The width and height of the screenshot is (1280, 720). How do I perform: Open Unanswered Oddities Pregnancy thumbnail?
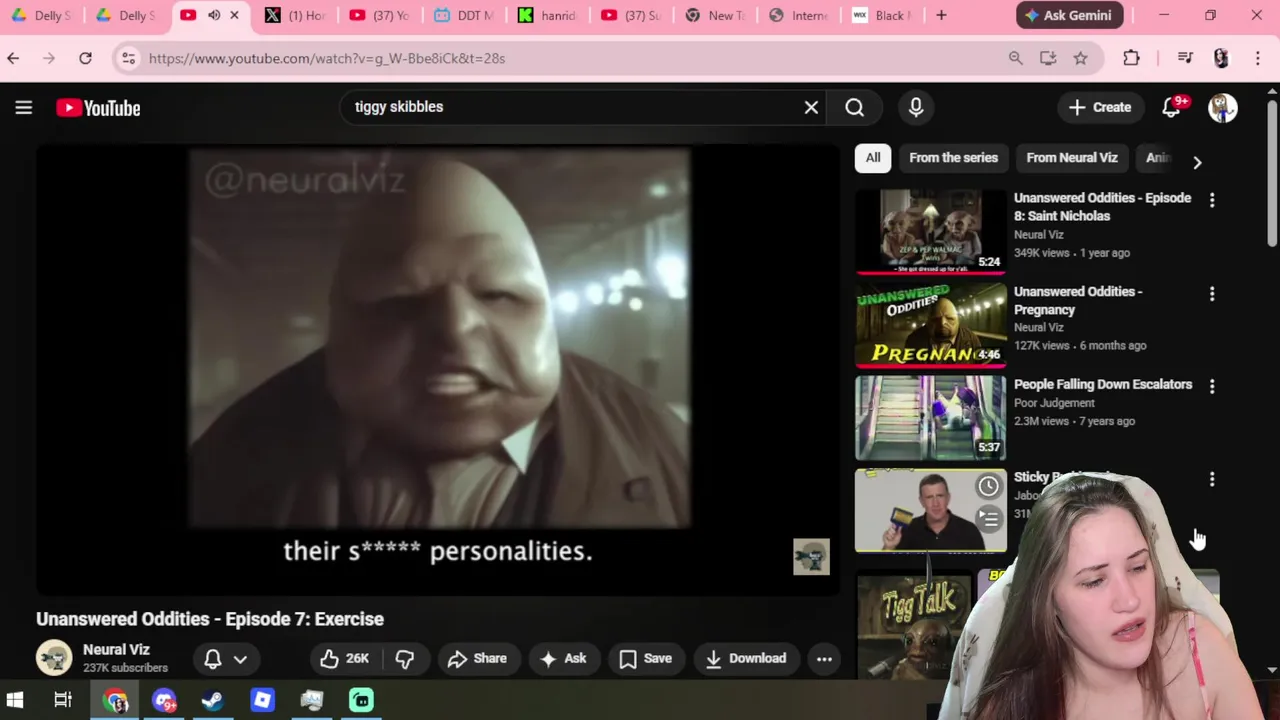(930, 324)
